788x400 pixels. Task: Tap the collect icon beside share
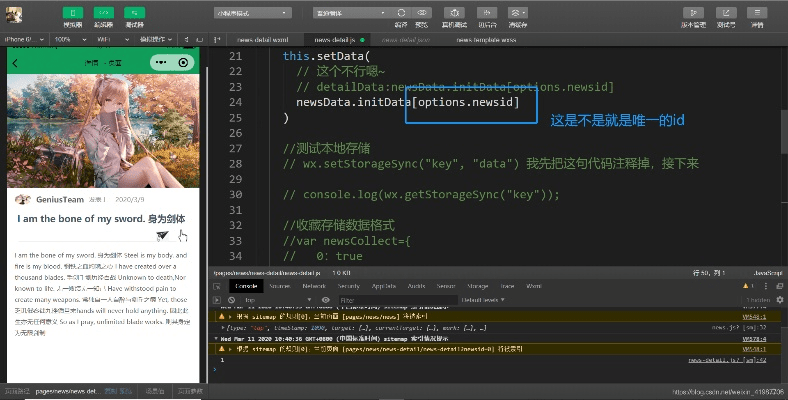click(182, 235)
